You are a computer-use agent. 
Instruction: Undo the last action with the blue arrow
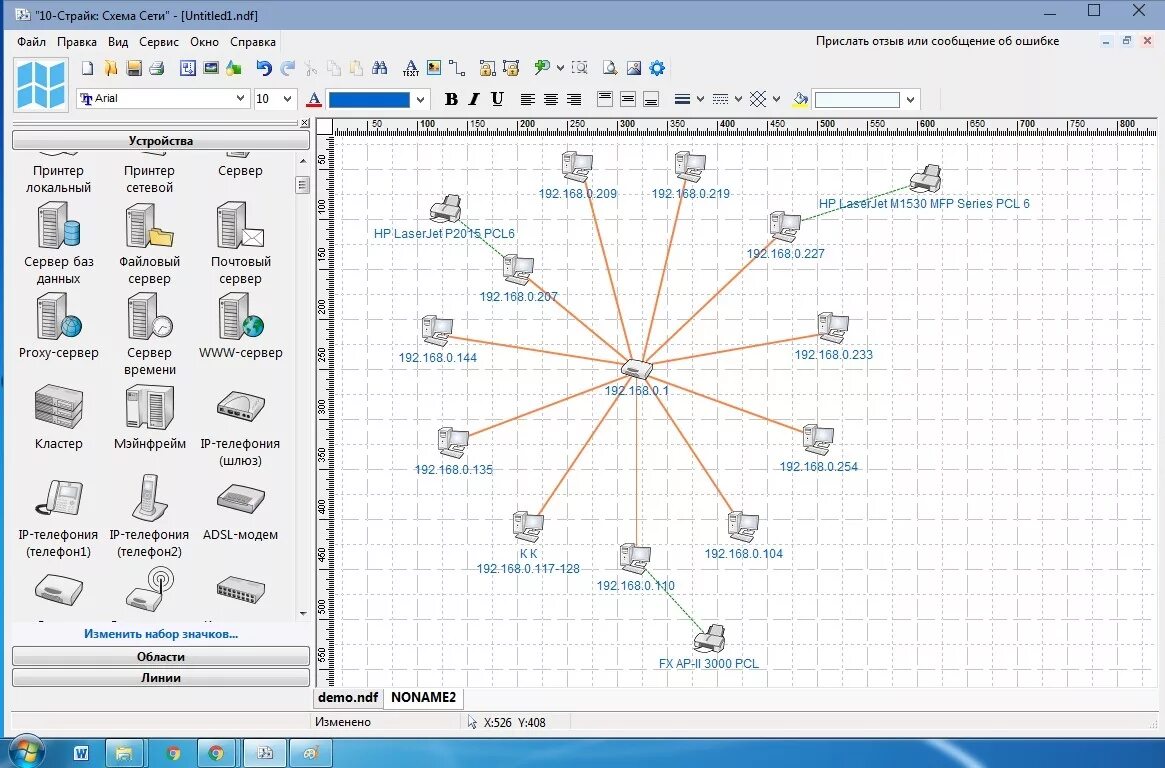click(264, 68)
